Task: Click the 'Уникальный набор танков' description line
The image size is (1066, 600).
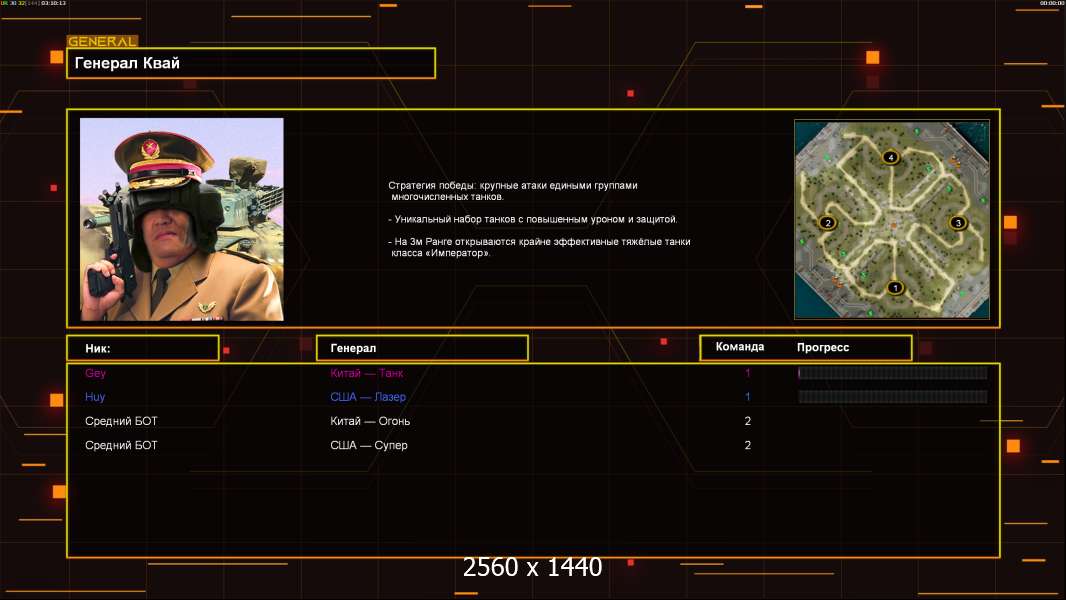Action: (x=533, y=219)
